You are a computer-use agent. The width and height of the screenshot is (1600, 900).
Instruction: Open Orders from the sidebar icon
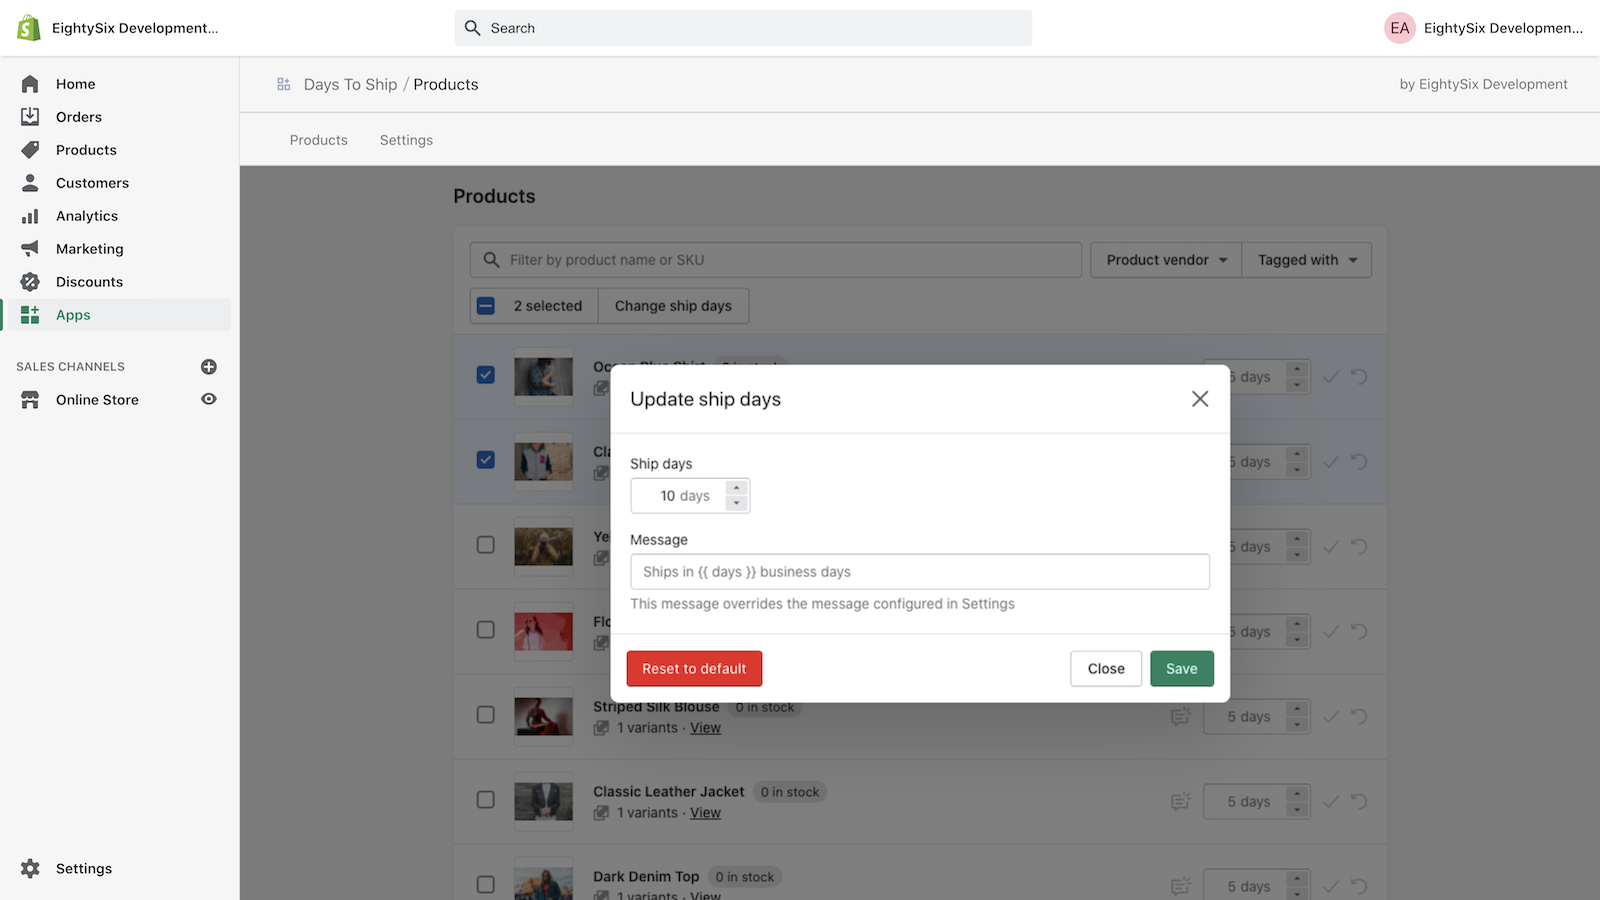(30, 117)
